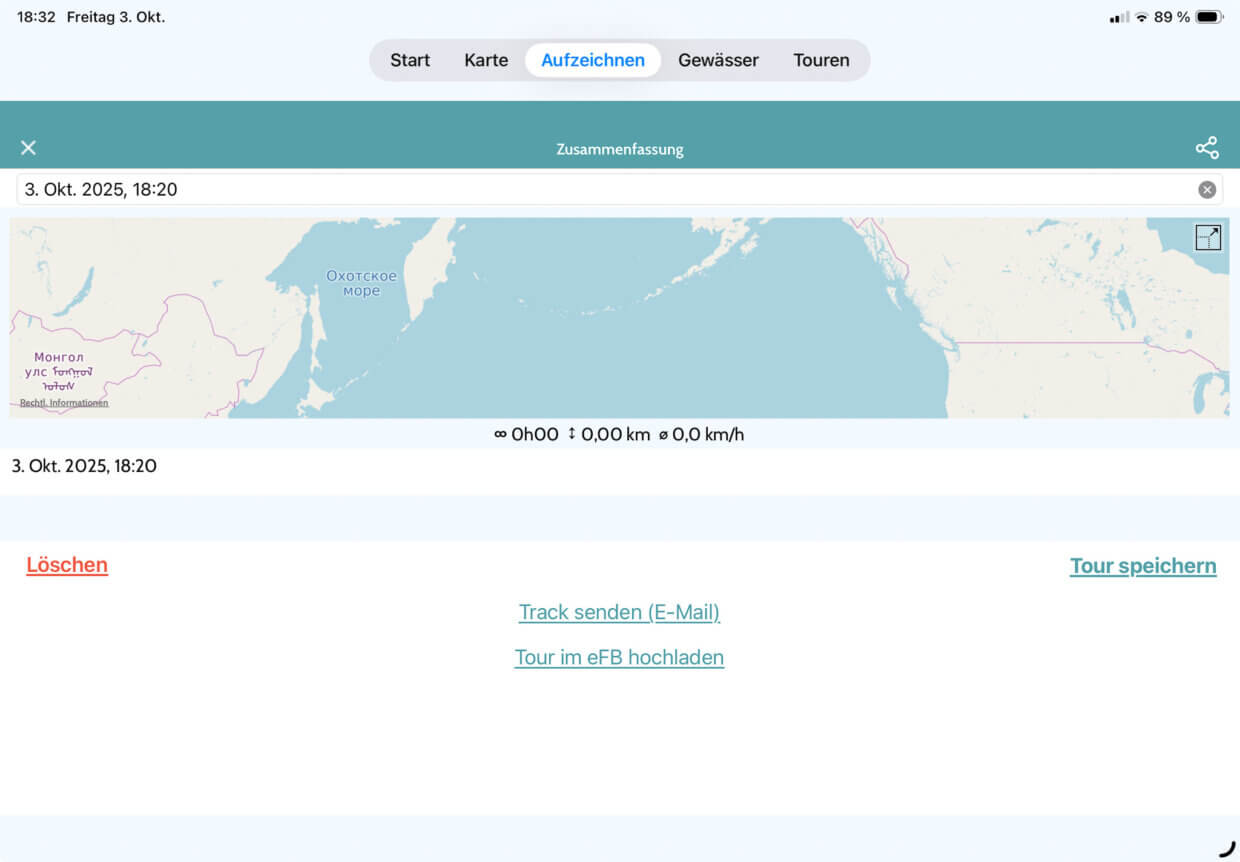This screenshot has width=1240, height=862.
Task: Expand the map to fullscreen
Action: click(x=1208, y=238)
